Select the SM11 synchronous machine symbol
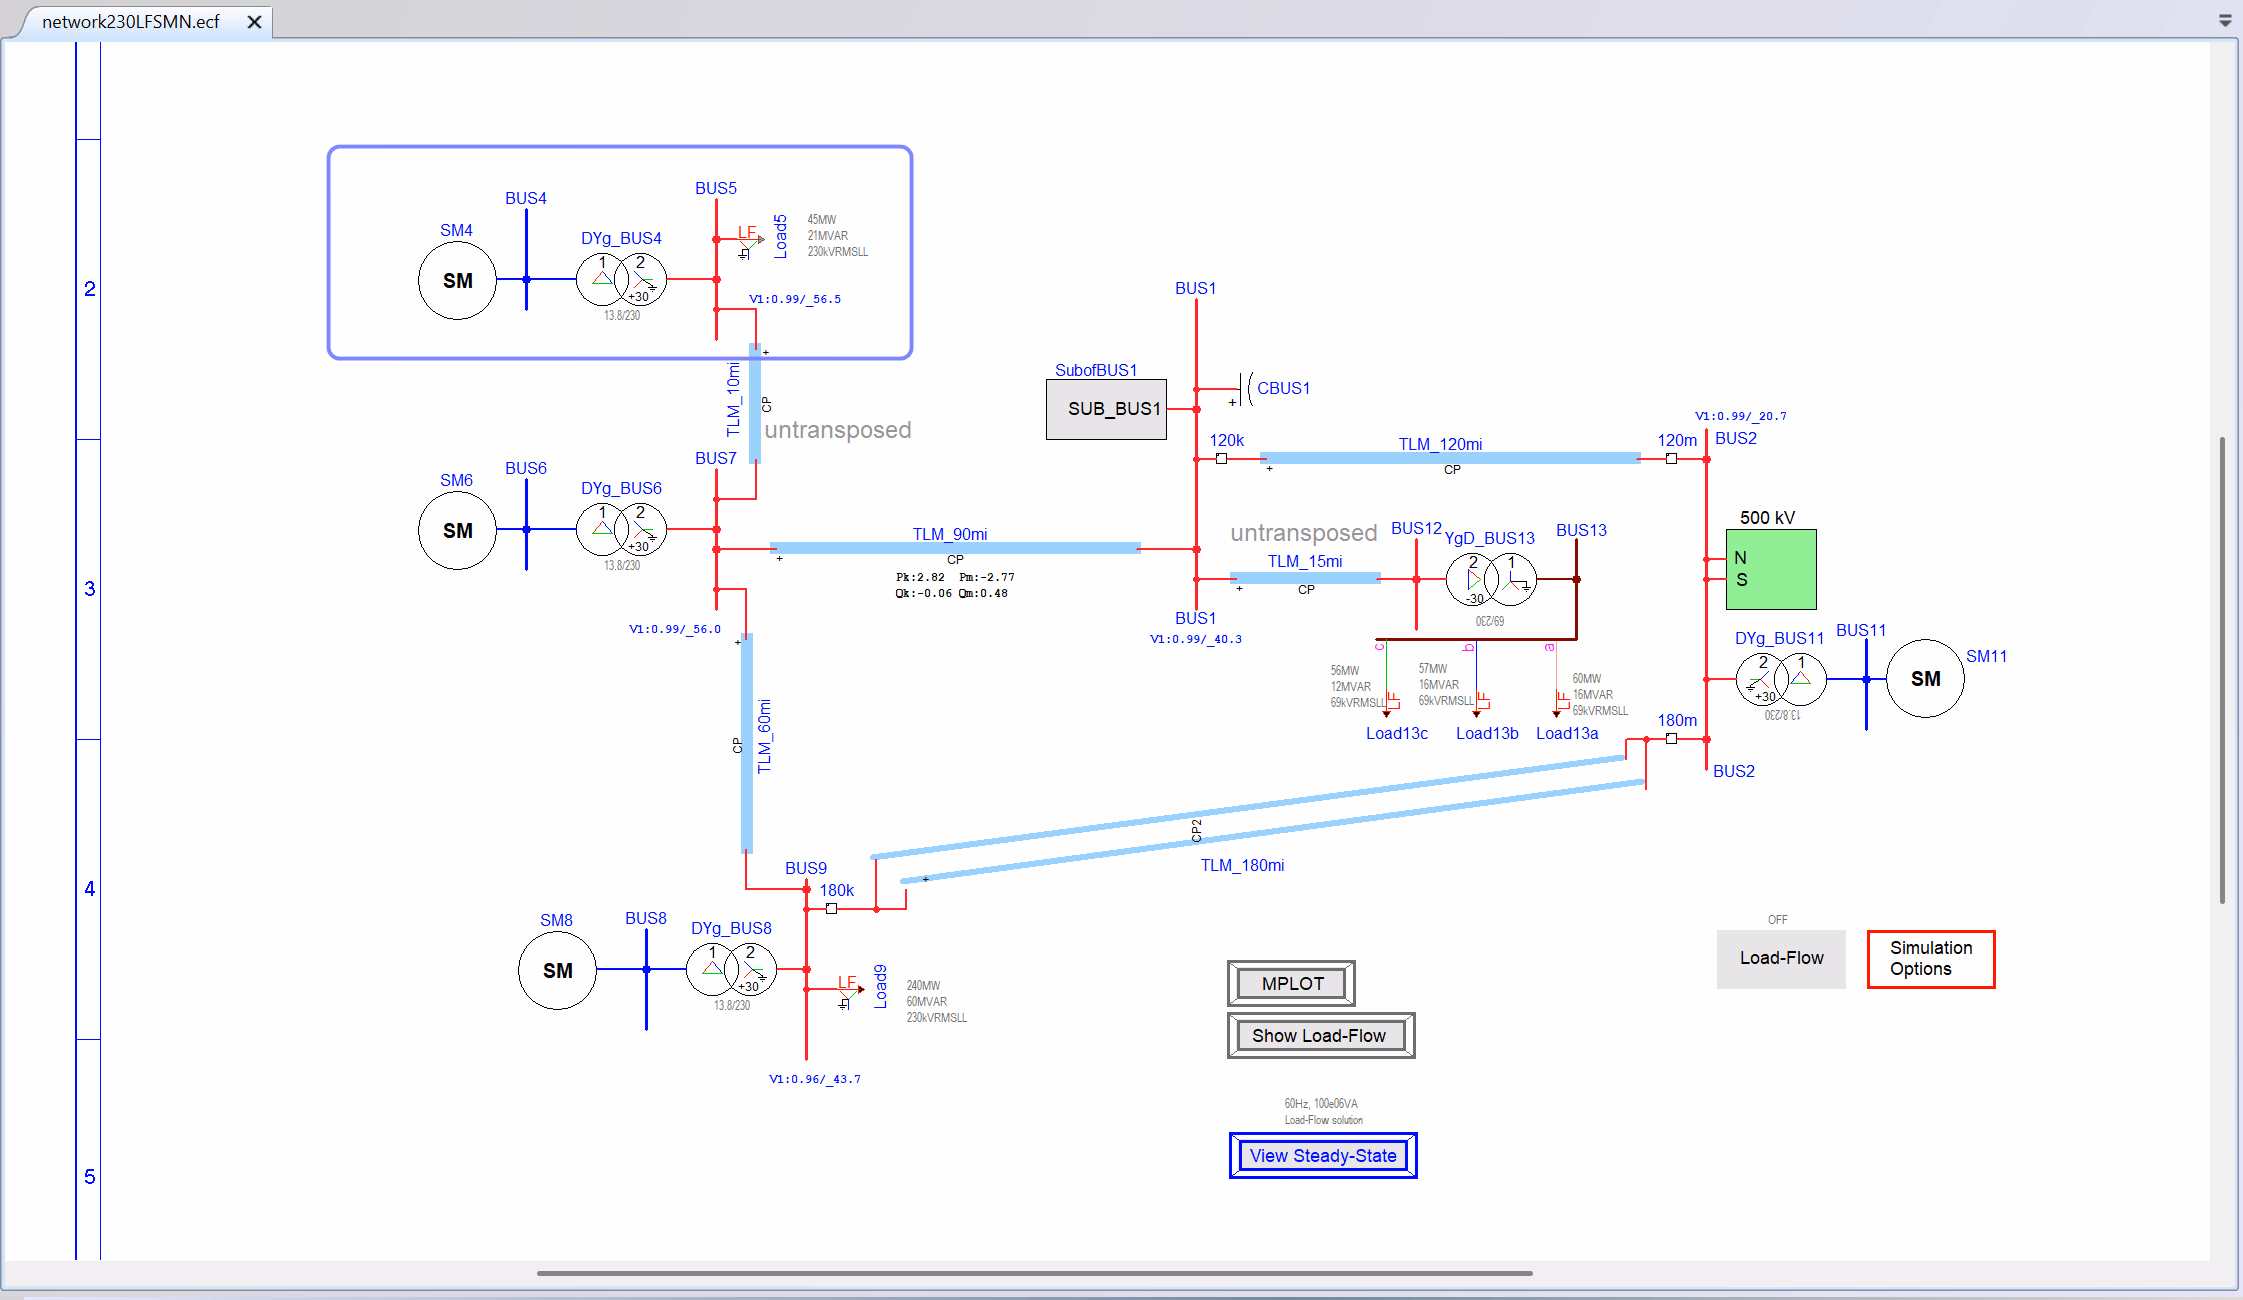This screenshot has width=2243, height=1300. click(x=1925, y=679)
